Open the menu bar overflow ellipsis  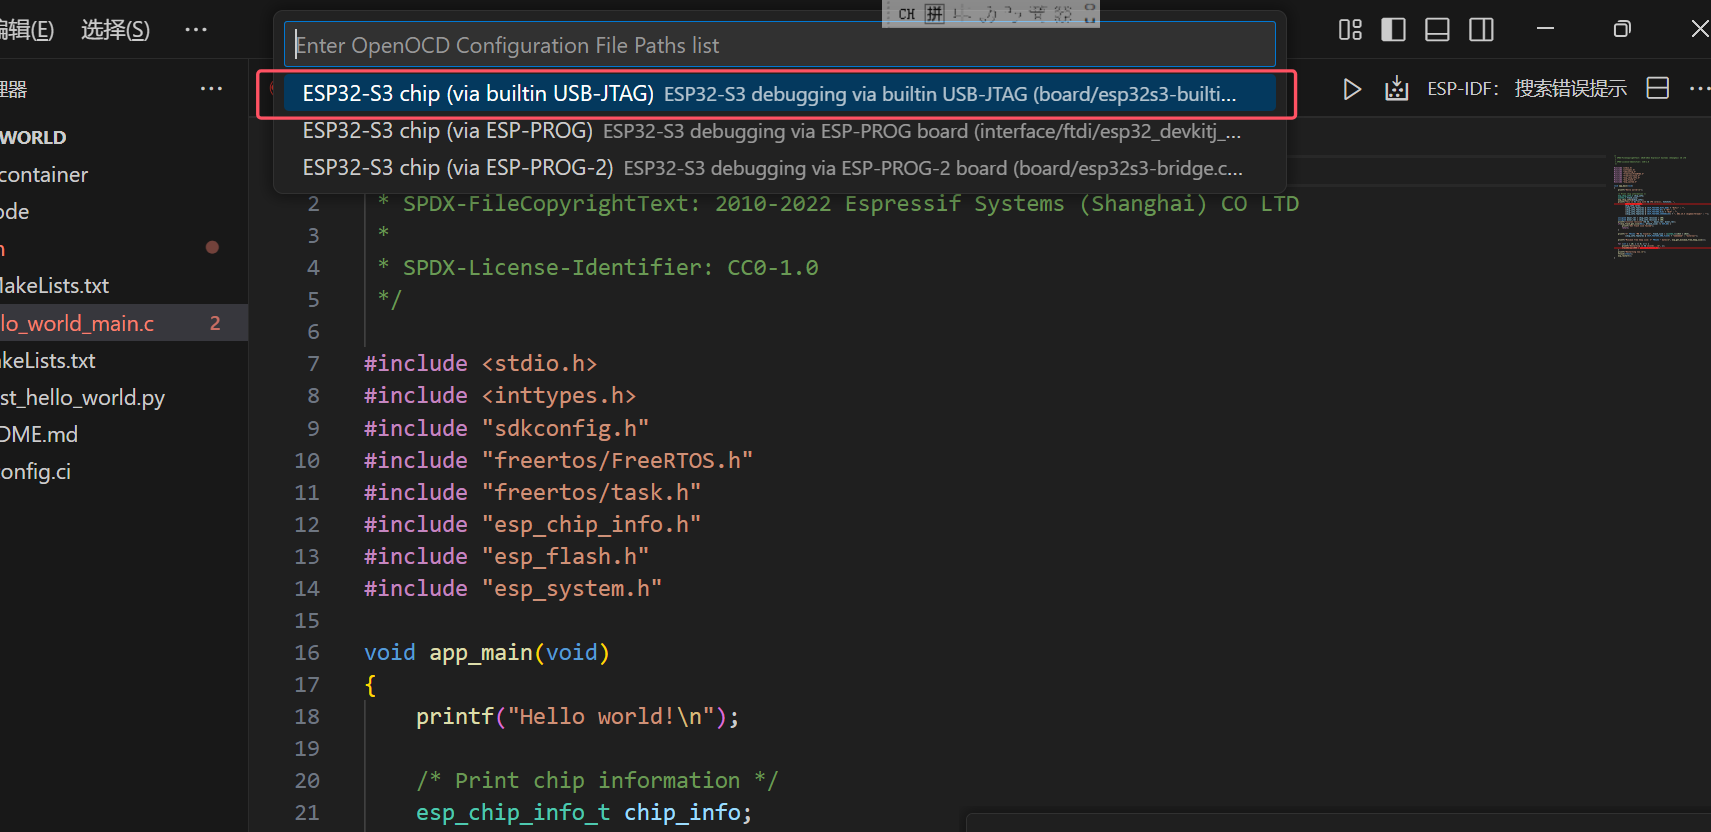pyautogui.click(x=196, y=29)
